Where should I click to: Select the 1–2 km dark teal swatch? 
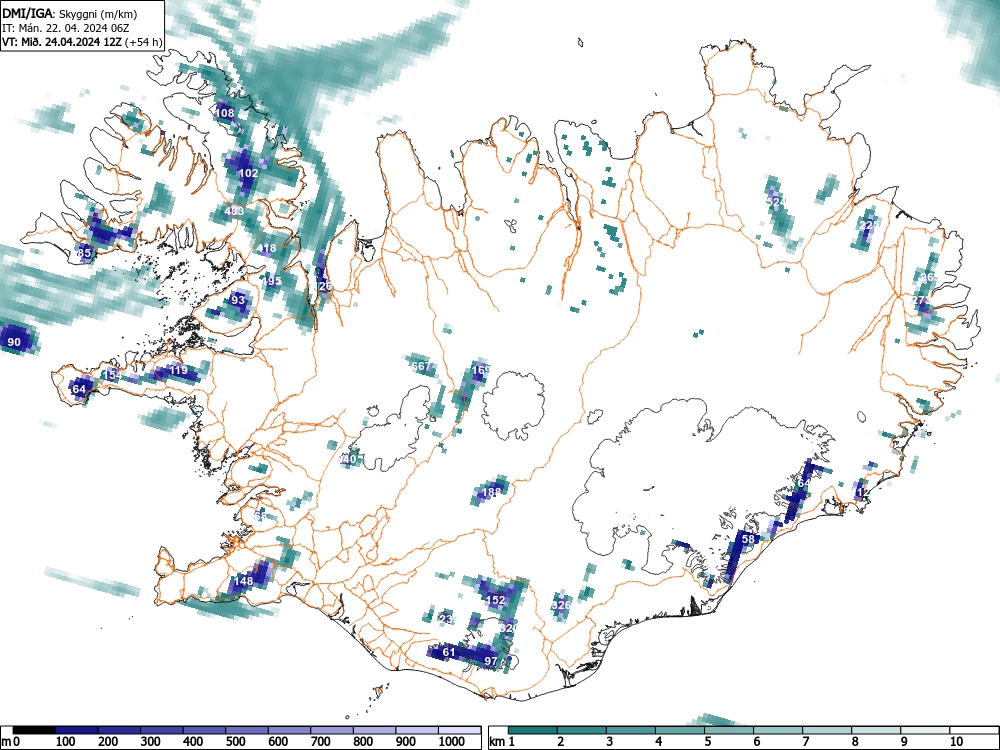533,730
